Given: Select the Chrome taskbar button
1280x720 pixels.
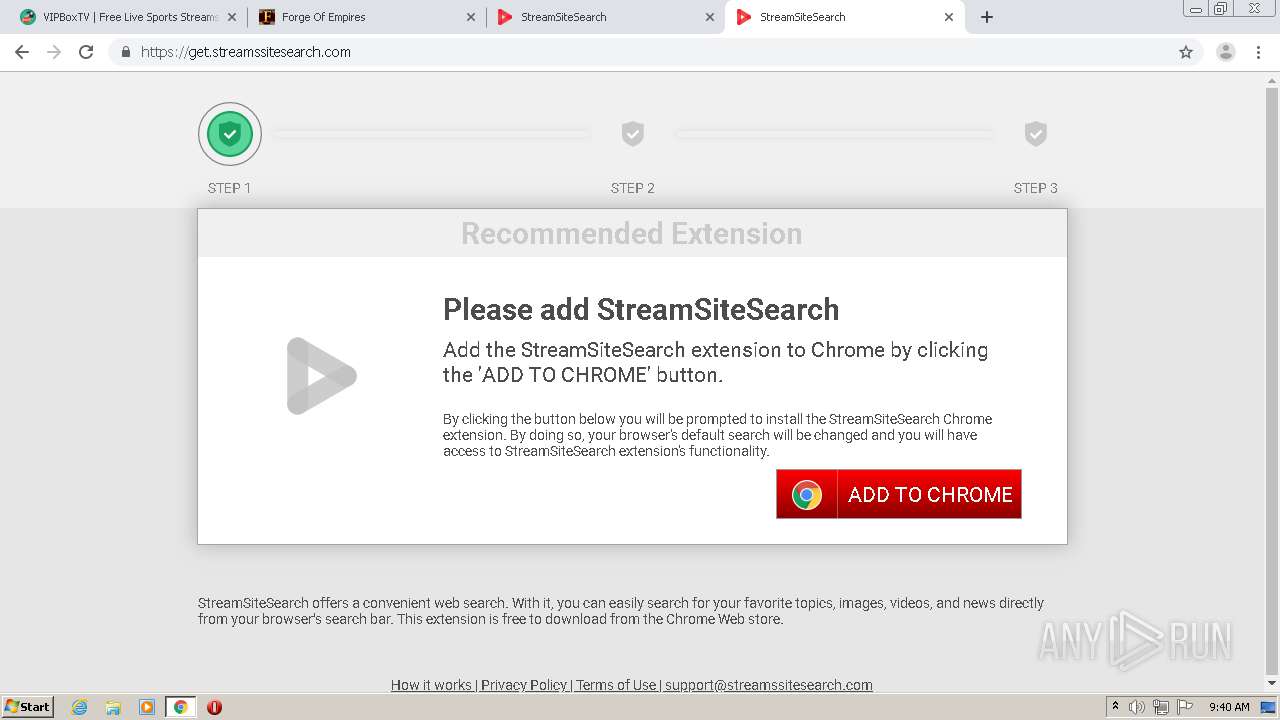Looking at the screenshot, I should tap(180, 707).
